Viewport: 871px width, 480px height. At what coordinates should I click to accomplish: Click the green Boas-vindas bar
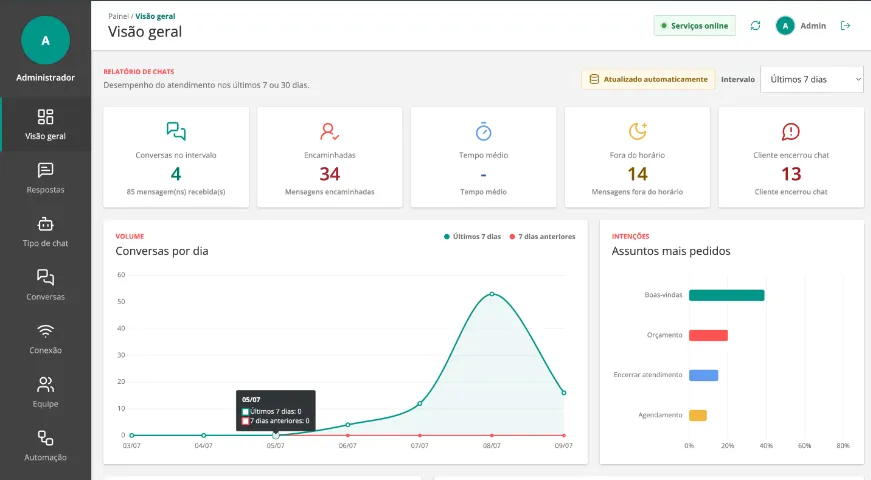727,295
